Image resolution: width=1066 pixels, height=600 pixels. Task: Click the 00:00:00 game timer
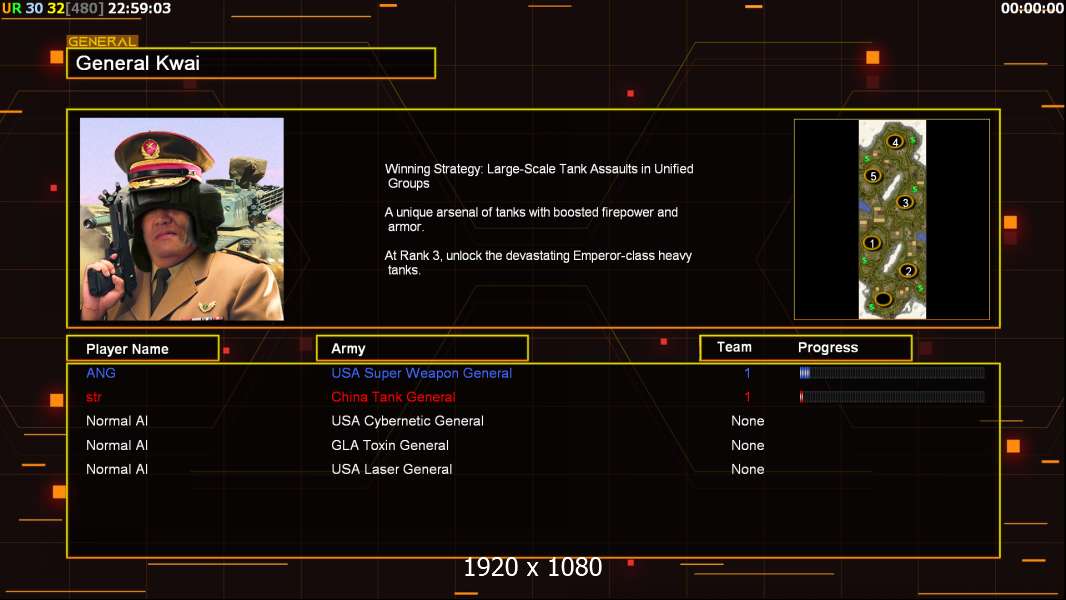(1032, 8)
